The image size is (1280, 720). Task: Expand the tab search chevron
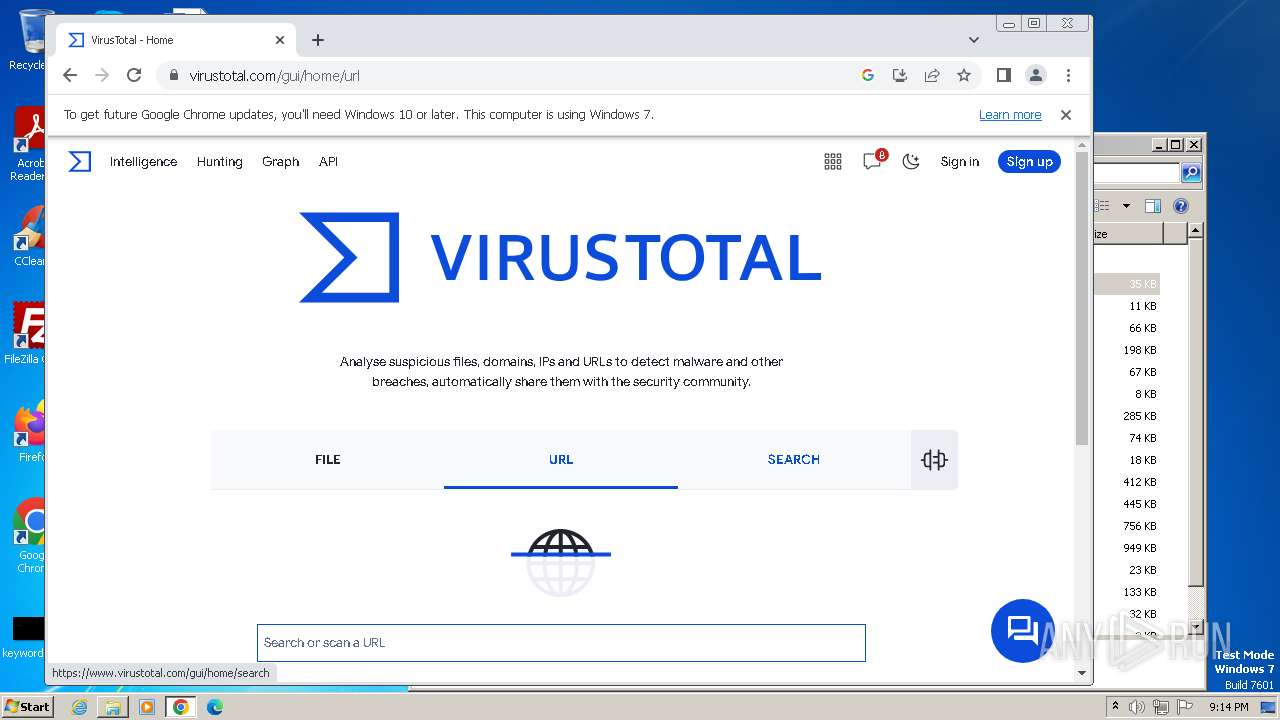pyautogui.click(x=974, y=40)
